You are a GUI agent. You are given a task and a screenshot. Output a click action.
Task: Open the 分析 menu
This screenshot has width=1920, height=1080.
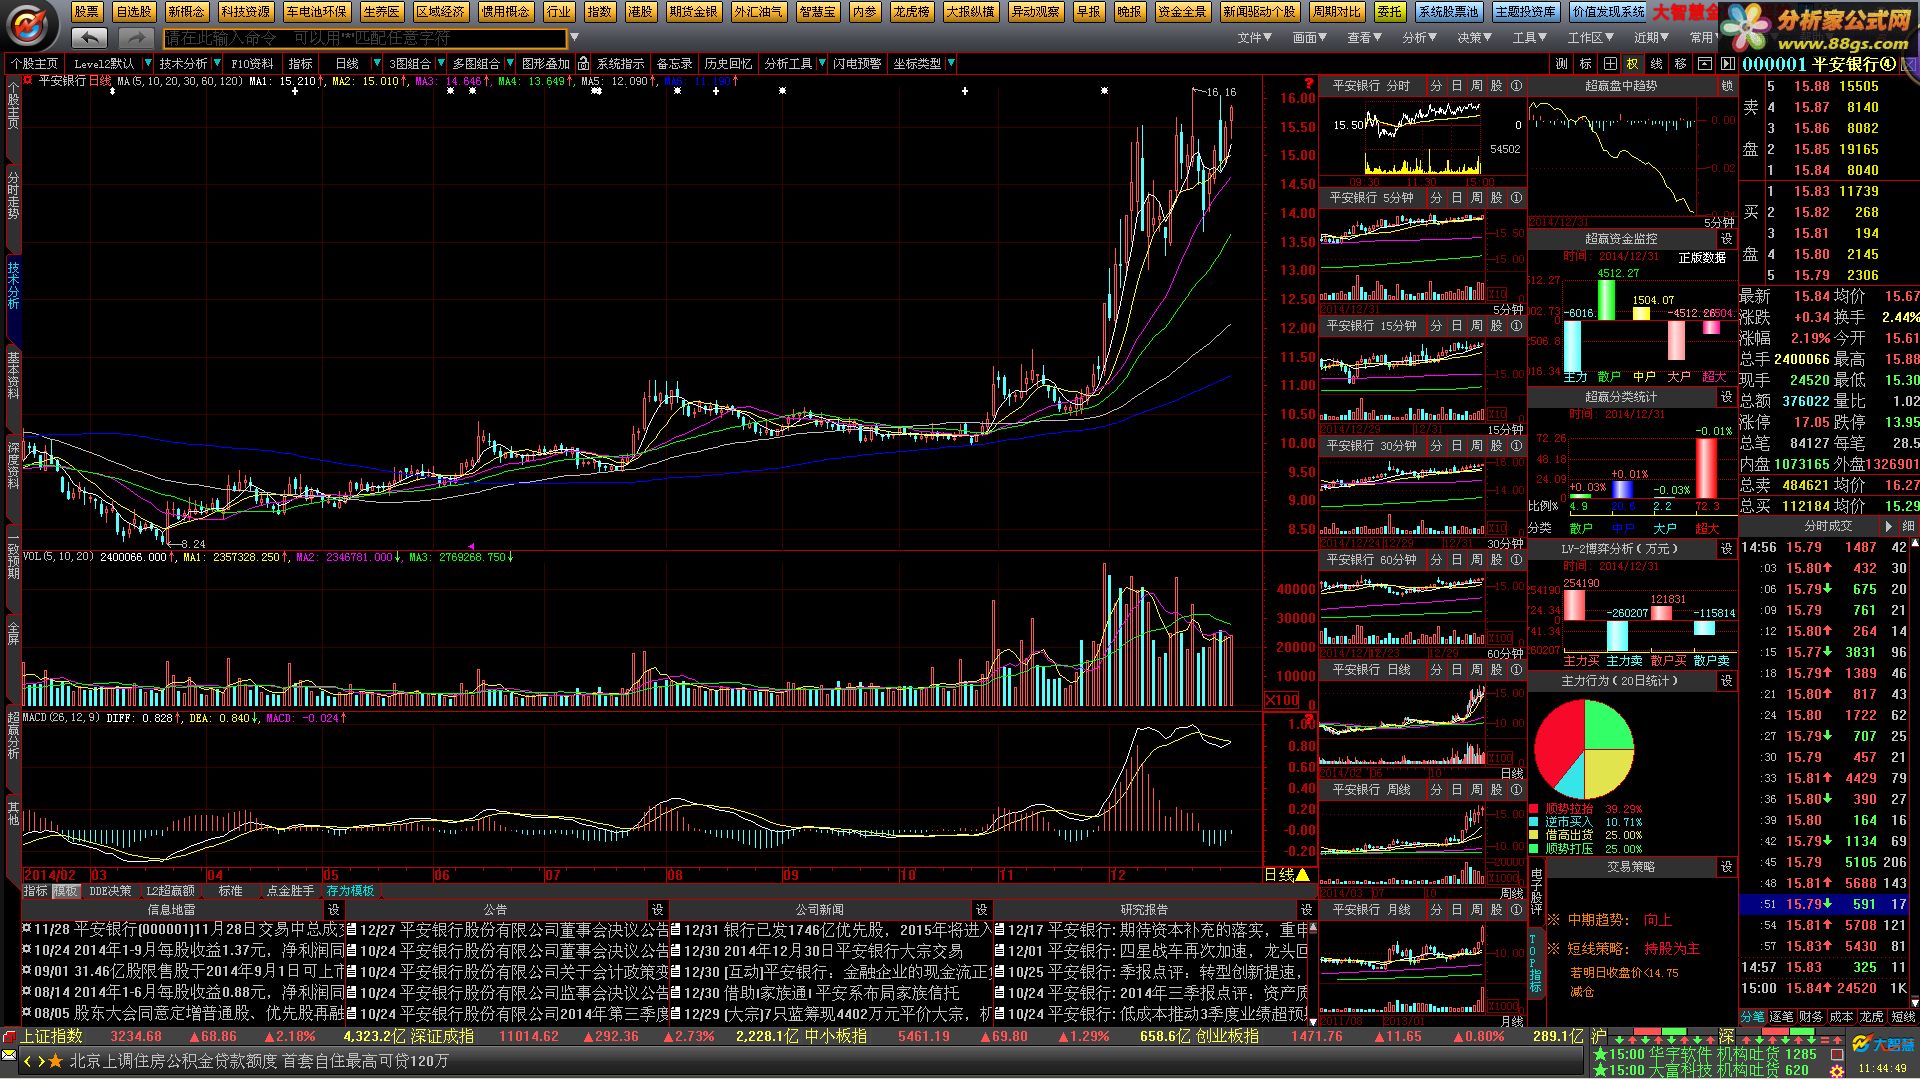tap(1419, 38)
